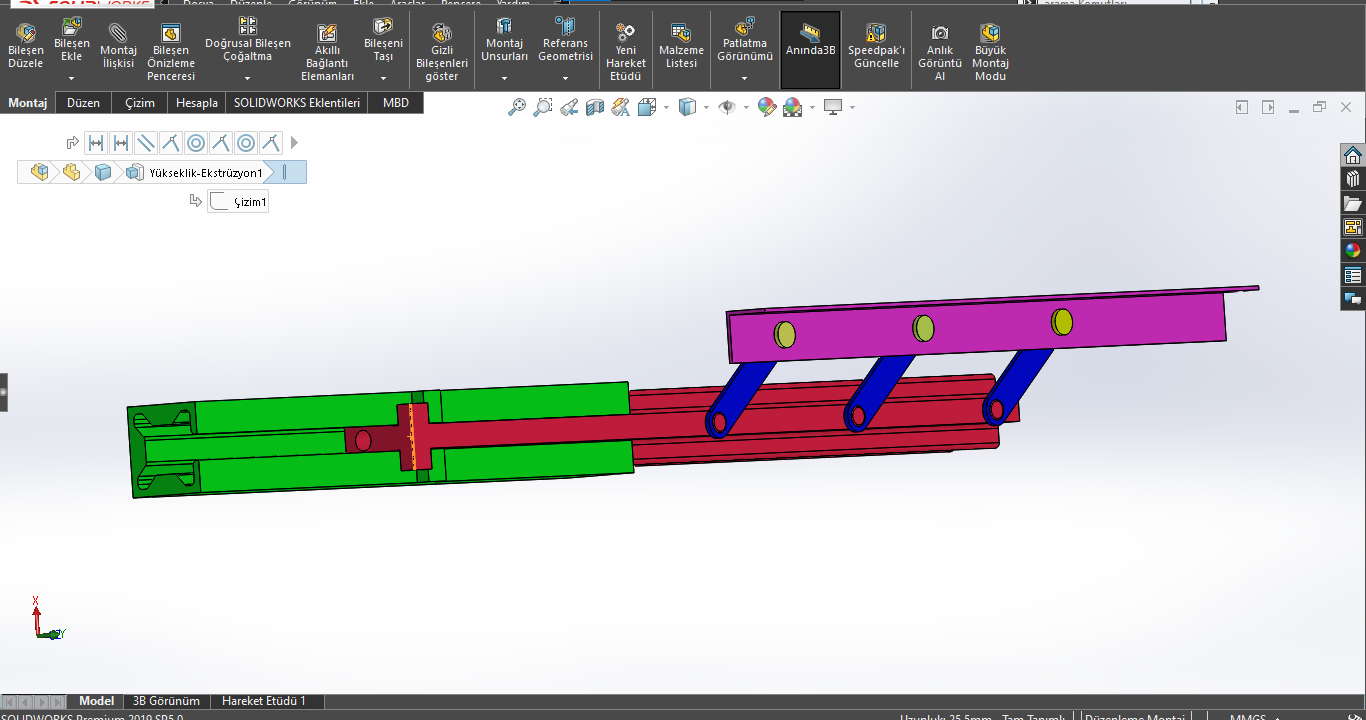Click the Bileşen Düzele (Edit Component) icon
Screen dimensions: 1366x720
pos(26,35)
